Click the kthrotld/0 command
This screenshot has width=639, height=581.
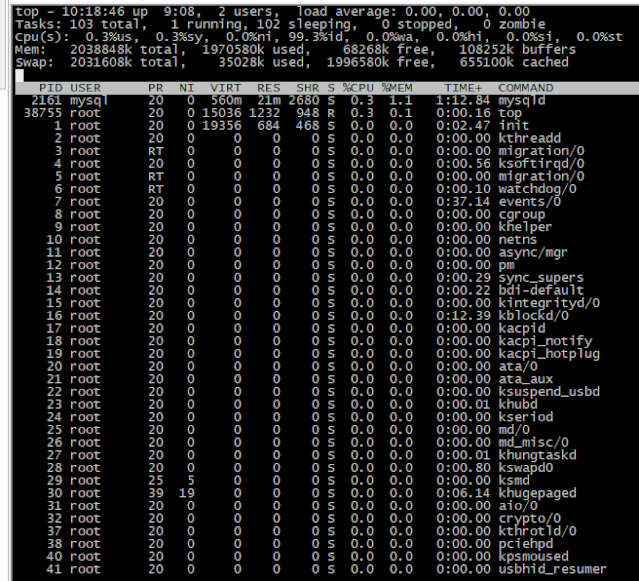[537, 531]
